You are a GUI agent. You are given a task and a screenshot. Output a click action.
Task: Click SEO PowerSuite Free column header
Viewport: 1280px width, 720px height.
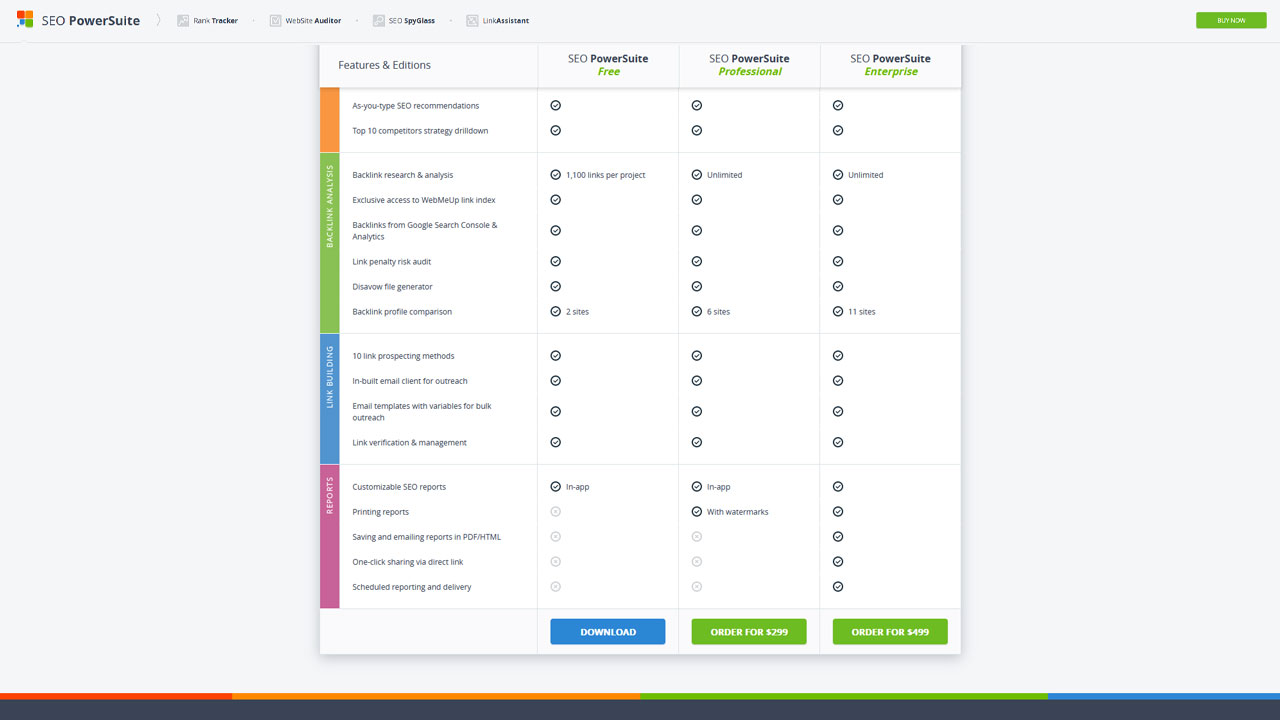coord(608,65)
